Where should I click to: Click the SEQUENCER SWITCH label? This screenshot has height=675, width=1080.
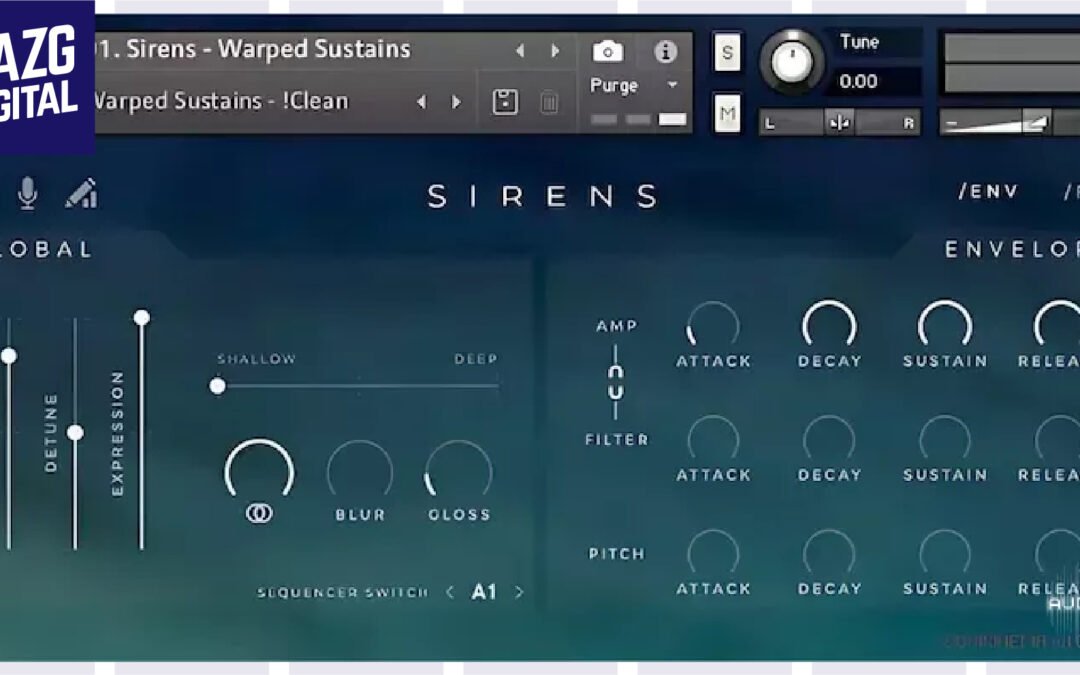[342, 592]
